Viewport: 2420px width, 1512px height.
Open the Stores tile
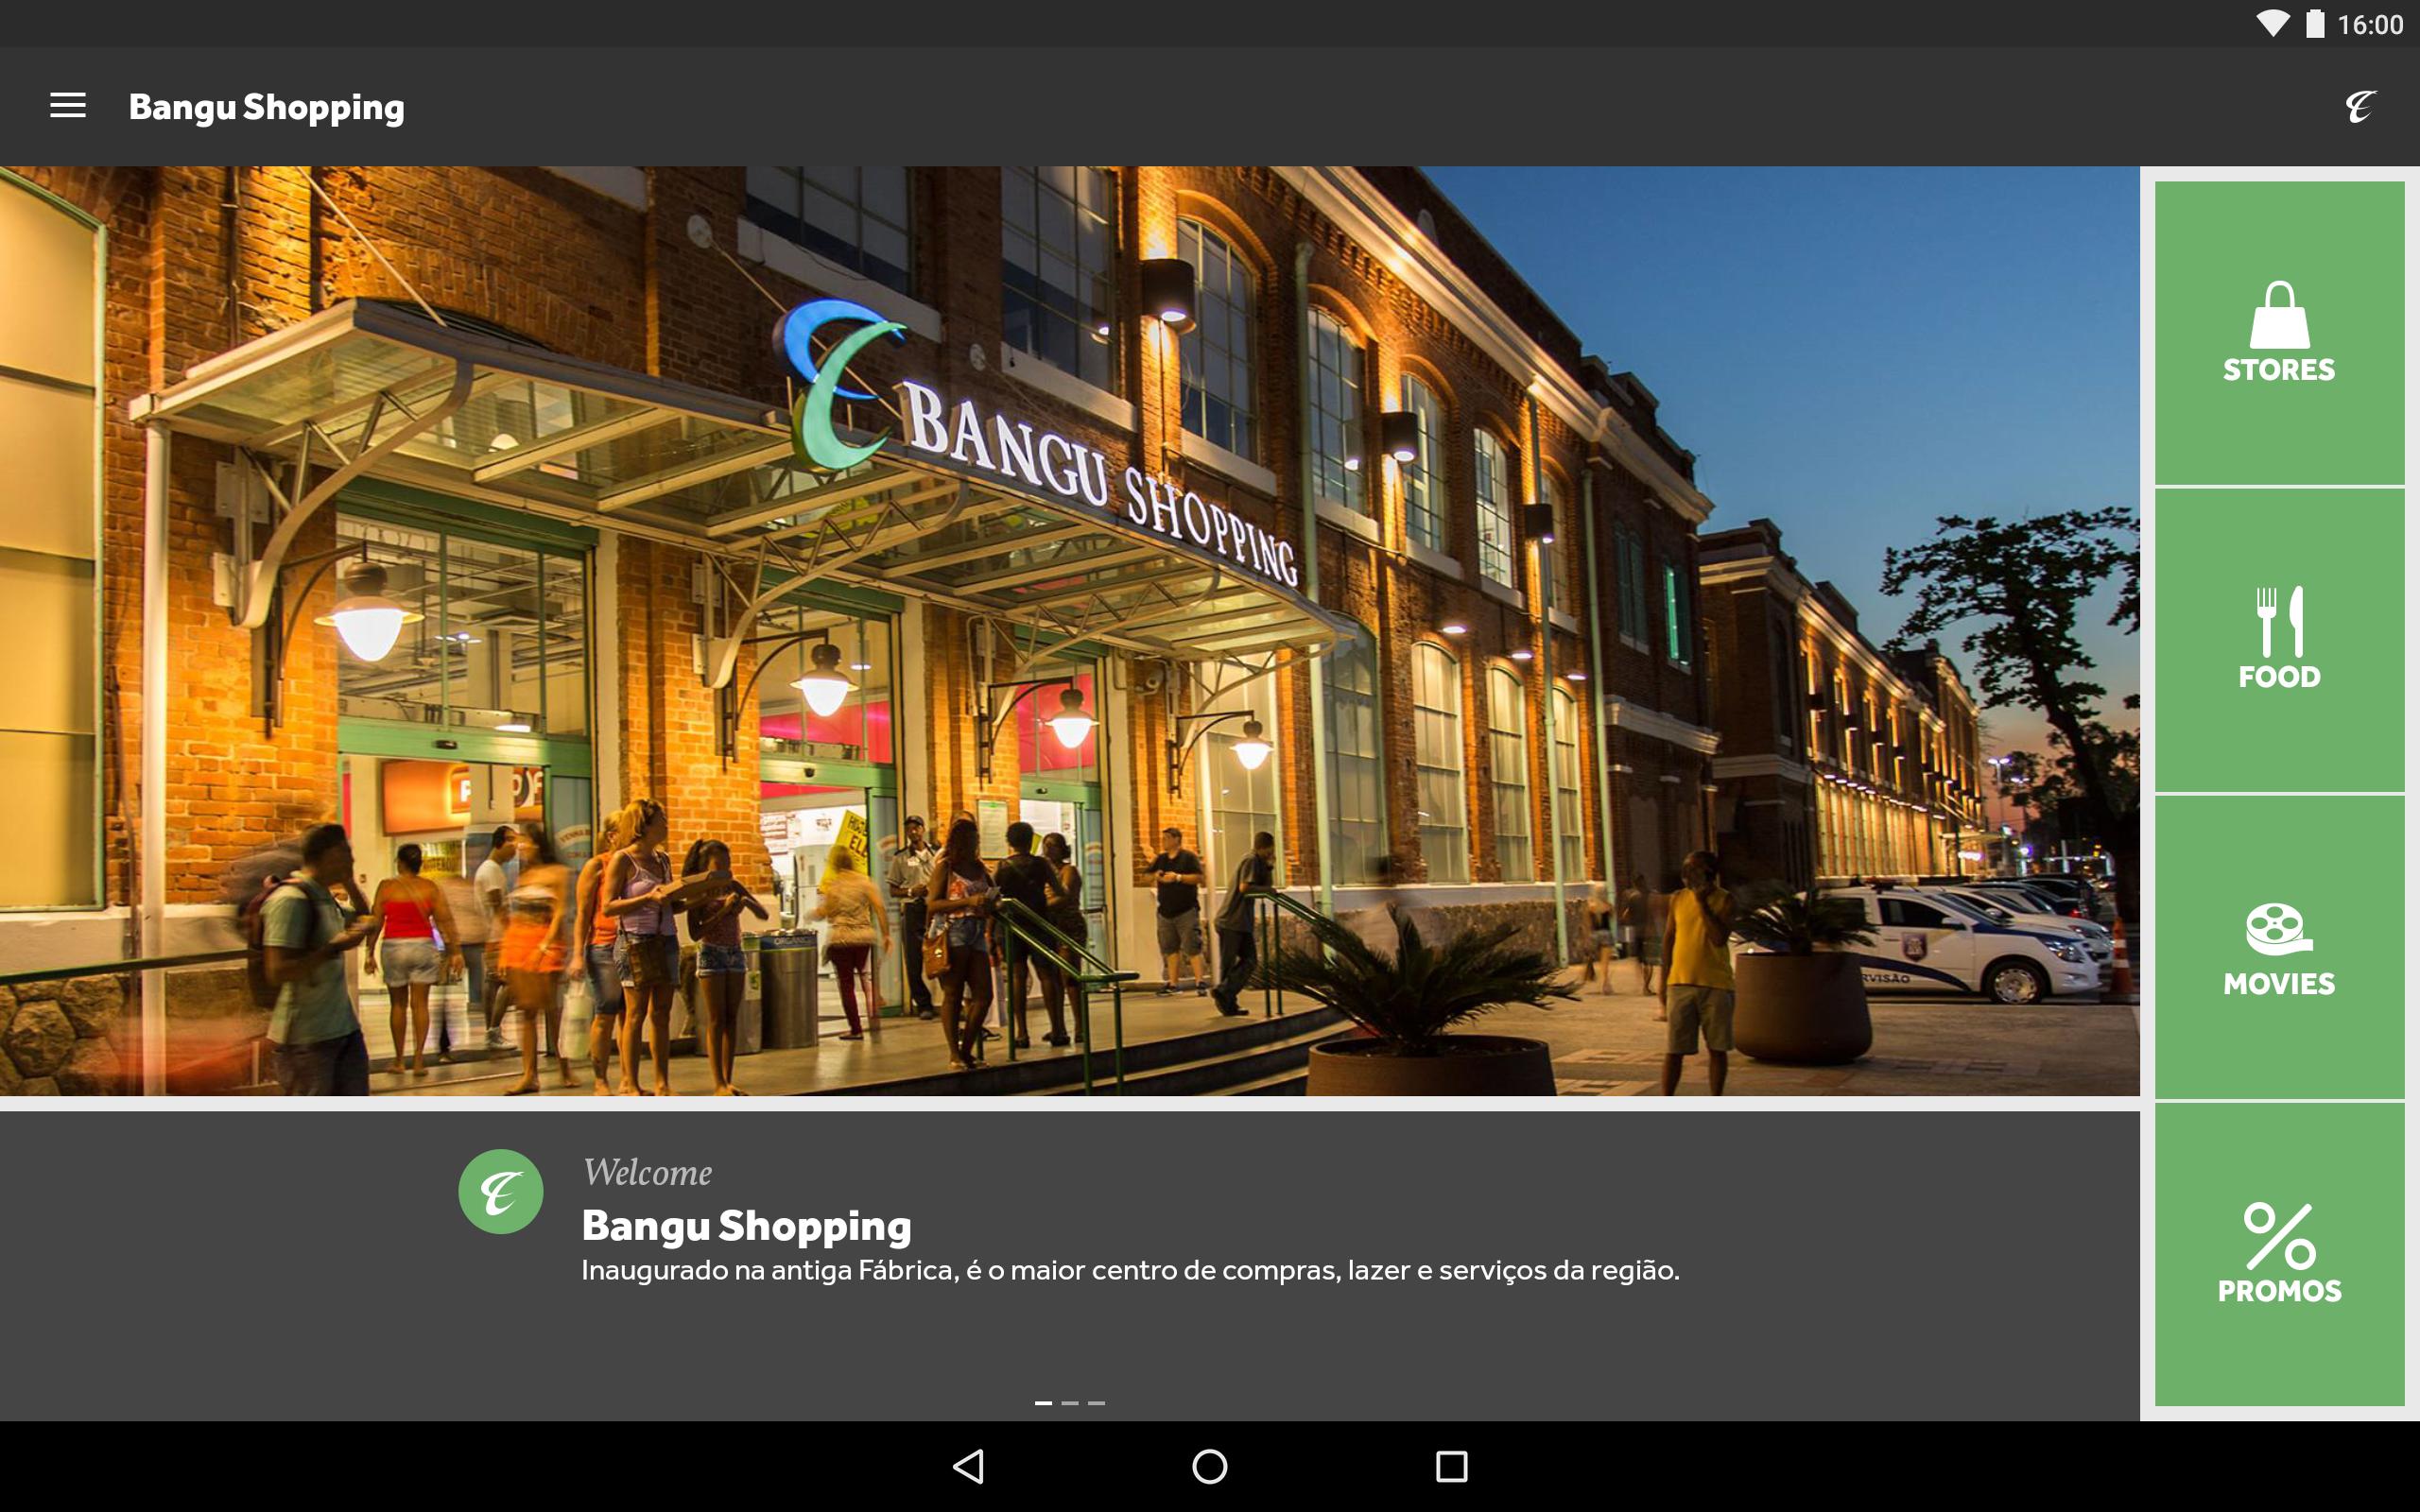2279,333
